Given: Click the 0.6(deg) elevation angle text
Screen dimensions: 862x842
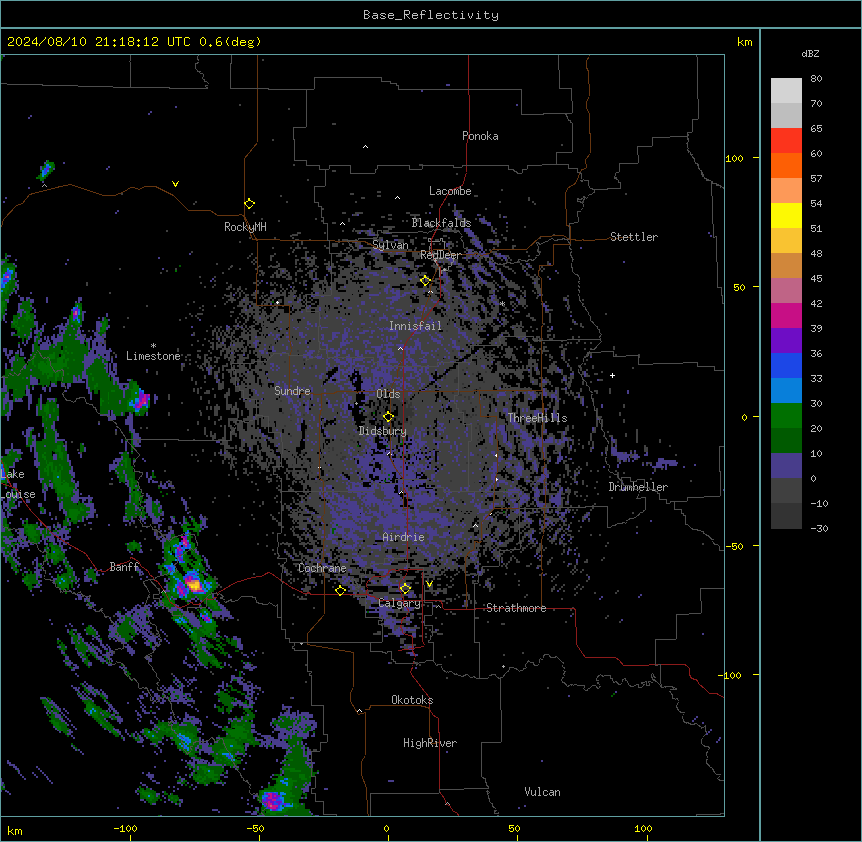Looking at the screenshot, I should pos(230,42).
